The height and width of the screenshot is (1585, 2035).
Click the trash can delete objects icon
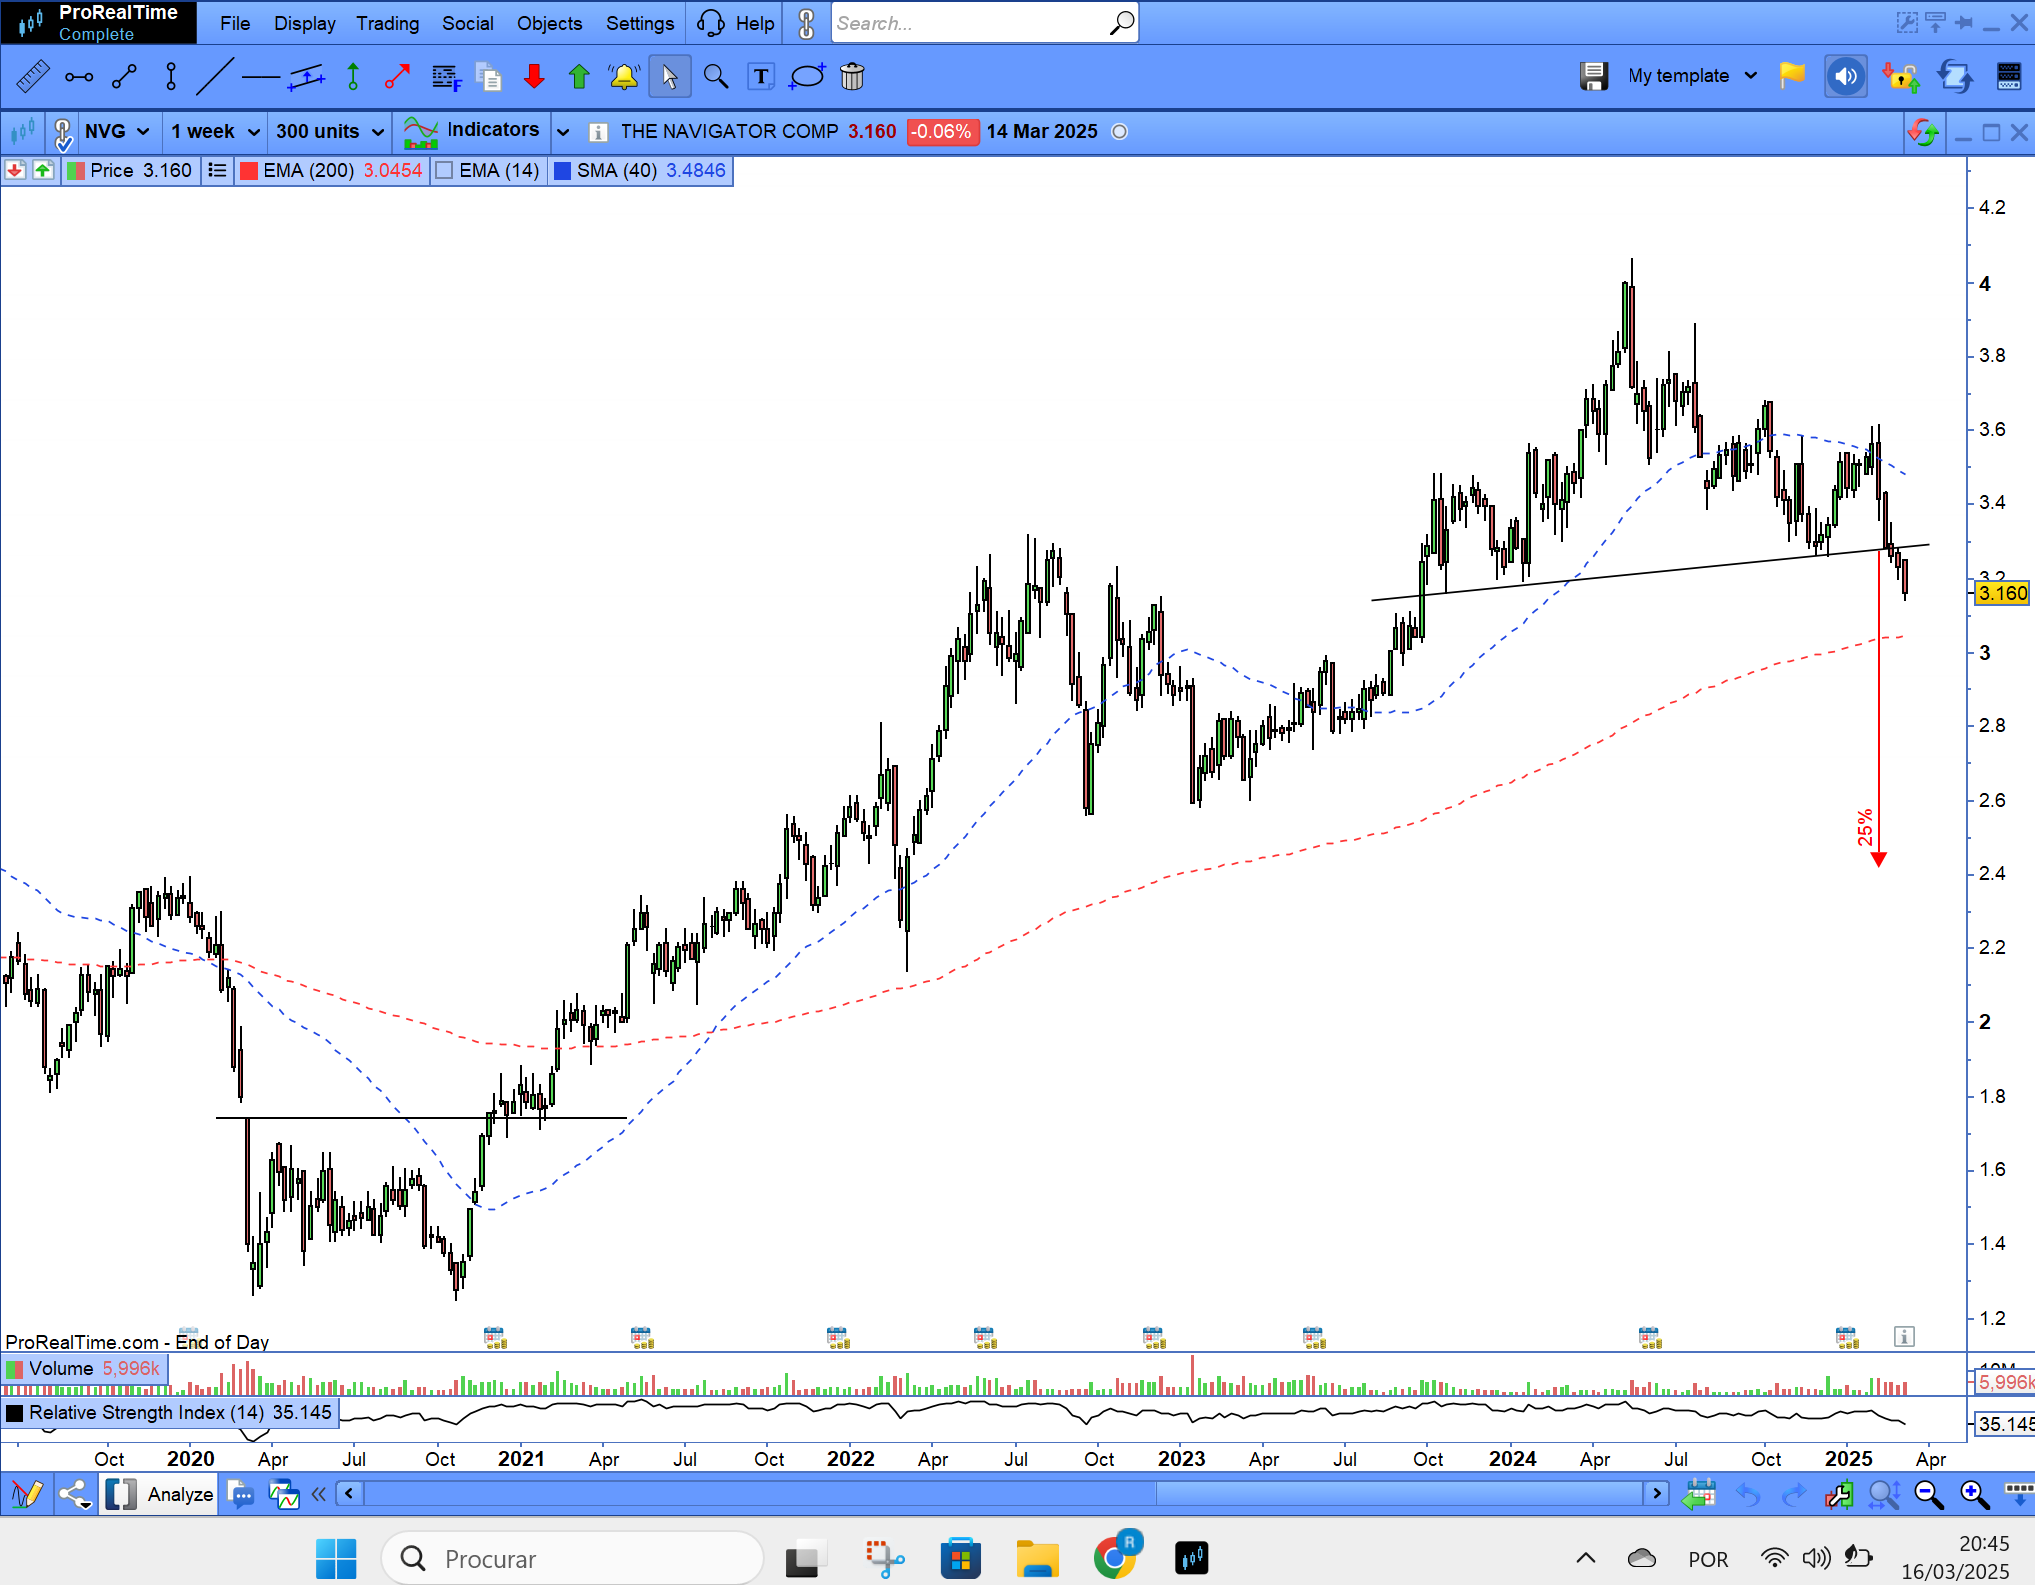[852, 77]
